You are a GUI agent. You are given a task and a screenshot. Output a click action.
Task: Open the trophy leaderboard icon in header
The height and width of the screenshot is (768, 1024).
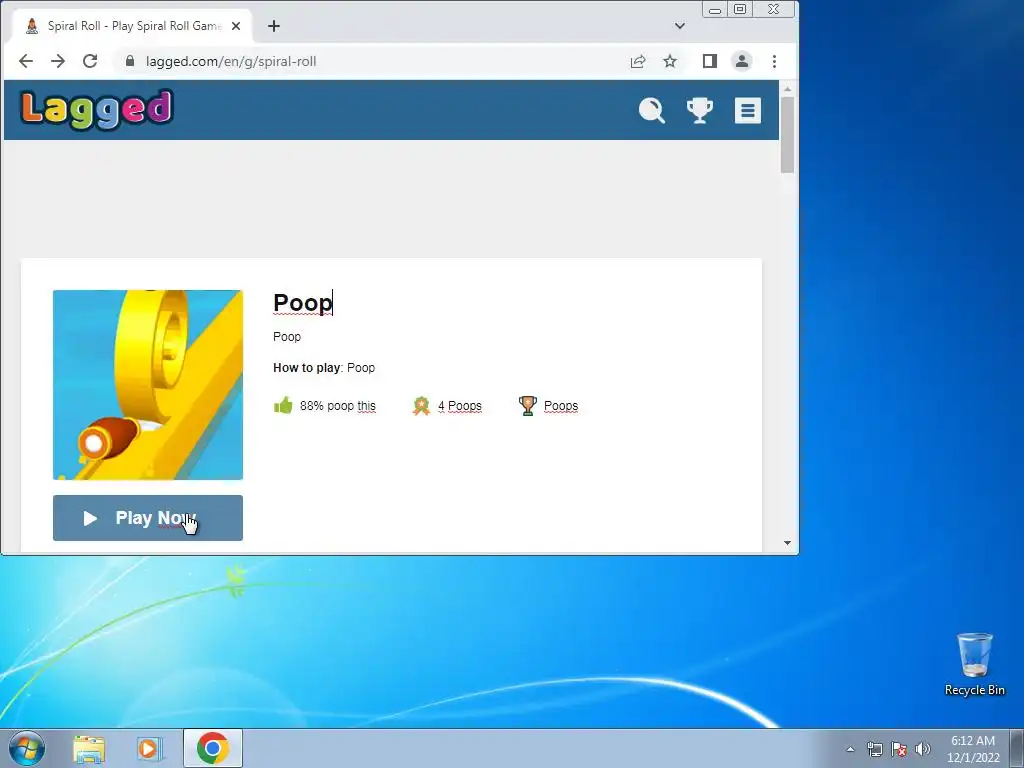699,110
